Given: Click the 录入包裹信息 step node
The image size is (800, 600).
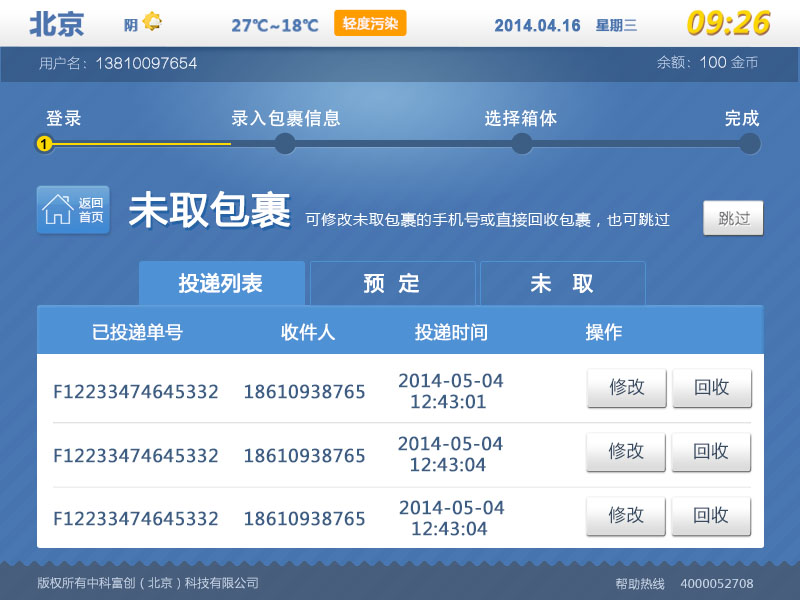Looking at the screenshot, I should click(285, 144).
